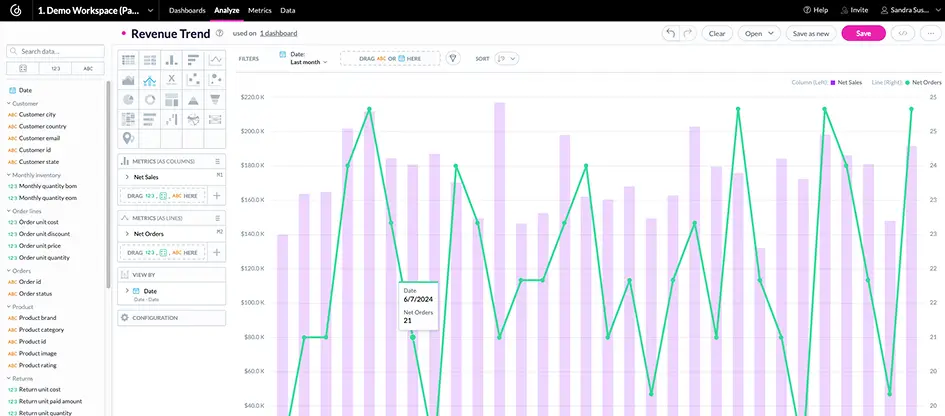This screenshot has height=416, width=945.
Task: Open the three-dot more options menu
Action: pos(931,34)
